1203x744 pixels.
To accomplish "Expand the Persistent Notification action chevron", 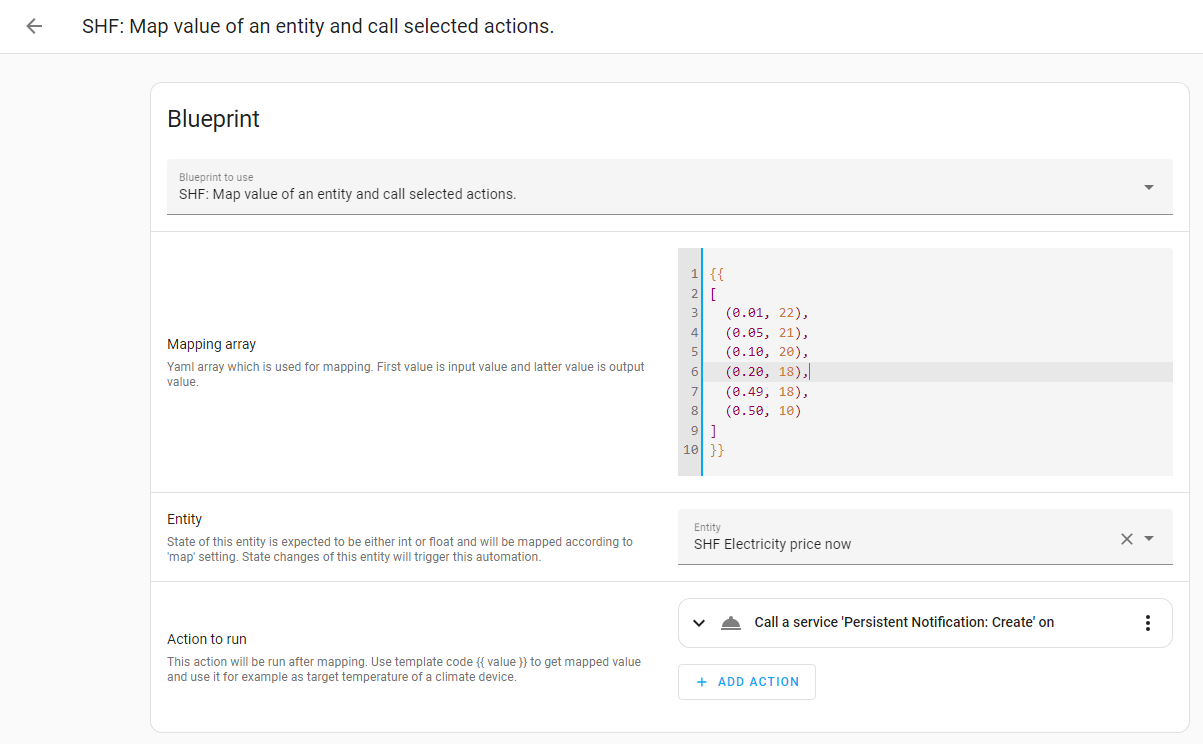I will coord(699,623).
